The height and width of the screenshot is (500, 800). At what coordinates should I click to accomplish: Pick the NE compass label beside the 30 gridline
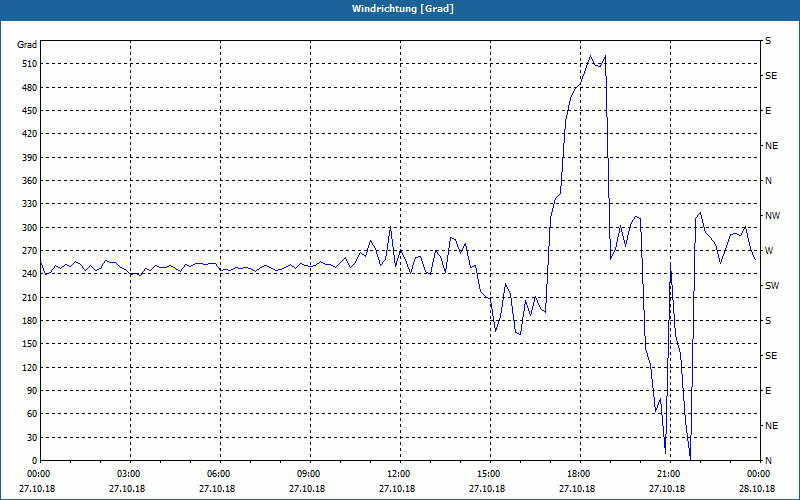click(771, 426)
